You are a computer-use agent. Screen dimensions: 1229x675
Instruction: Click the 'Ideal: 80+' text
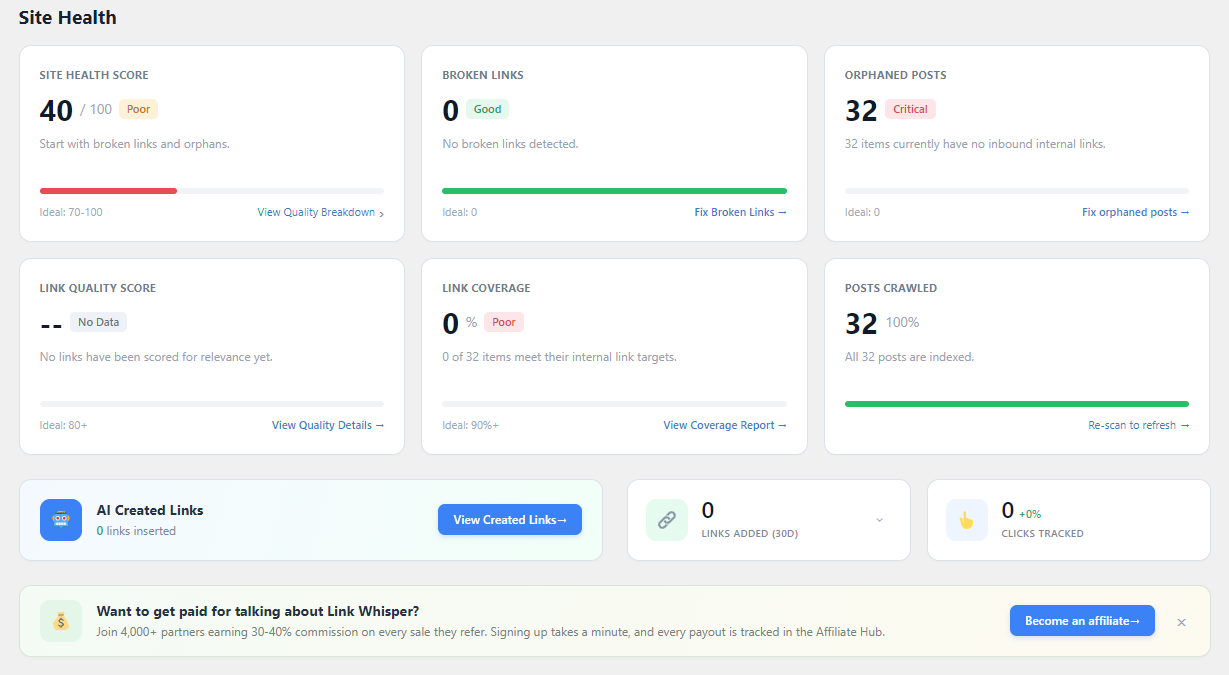pyautogui.click(x=64, y=425)
